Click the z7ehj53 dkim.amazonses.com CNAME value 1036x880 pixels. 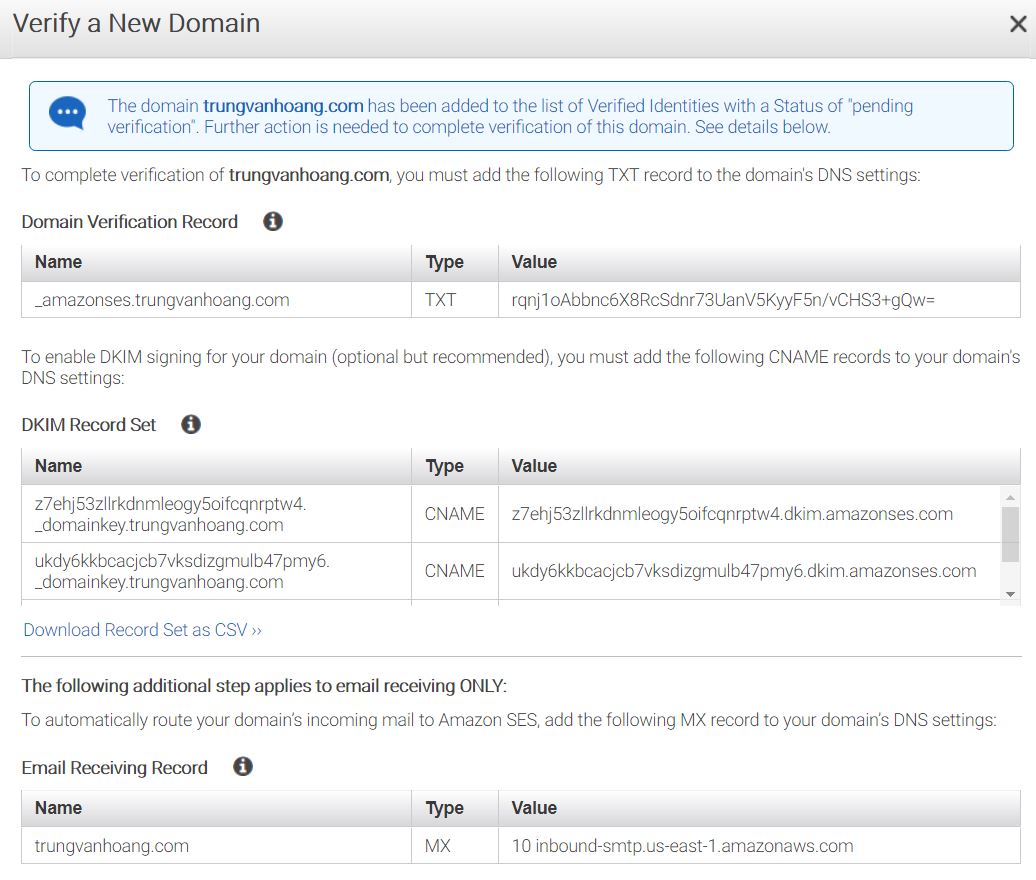[732, 514]
